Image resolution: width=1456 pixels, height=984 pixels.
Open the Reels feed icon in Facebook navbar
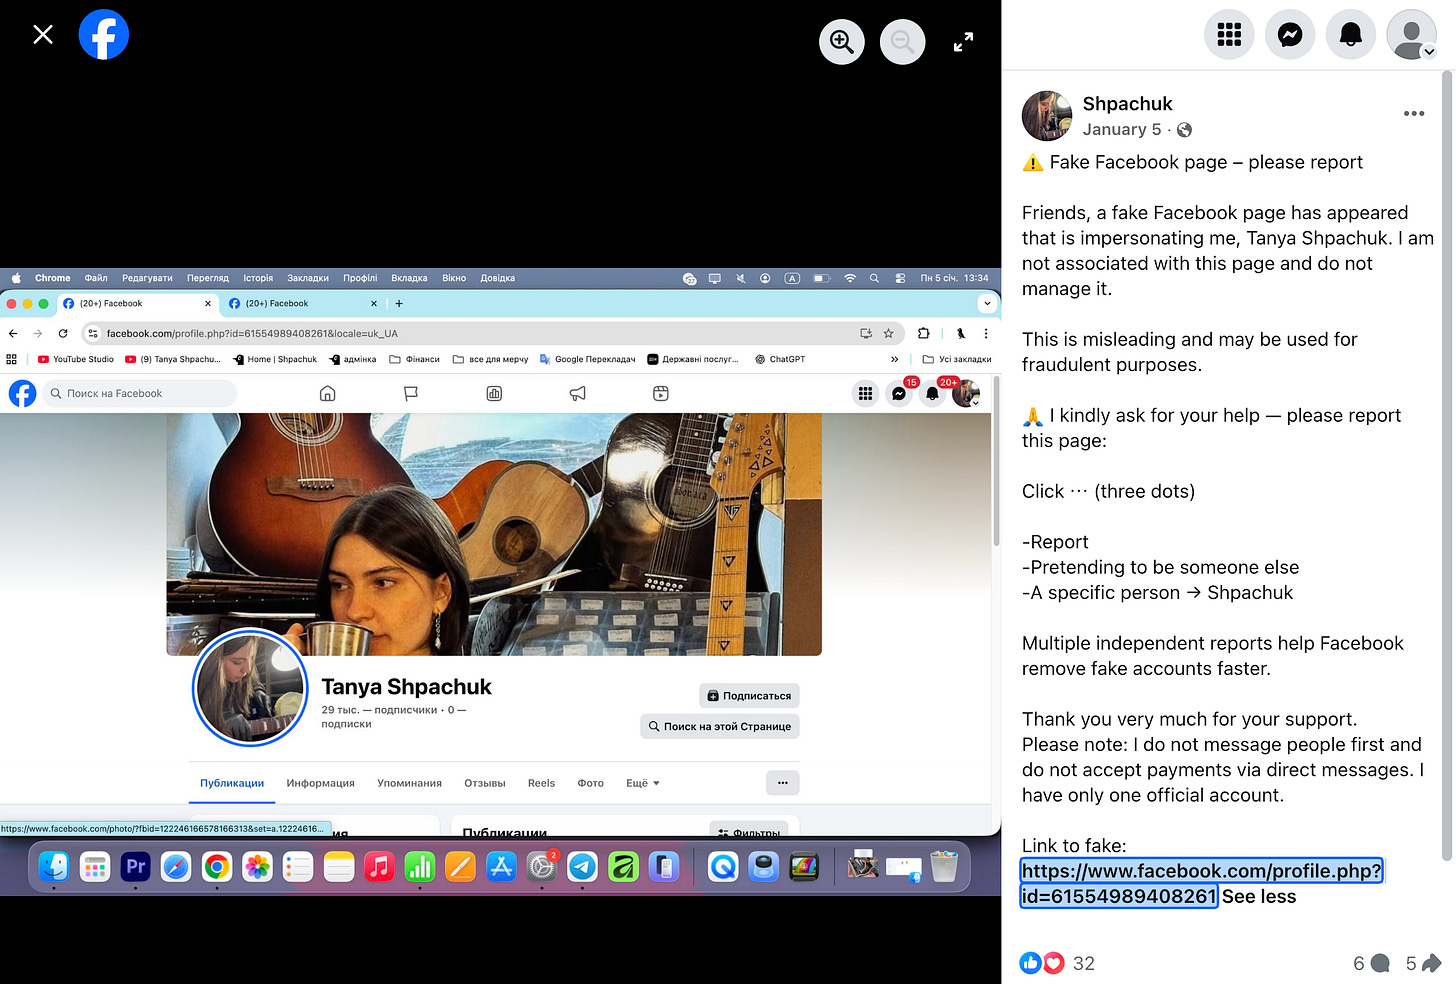click(660, 393)
